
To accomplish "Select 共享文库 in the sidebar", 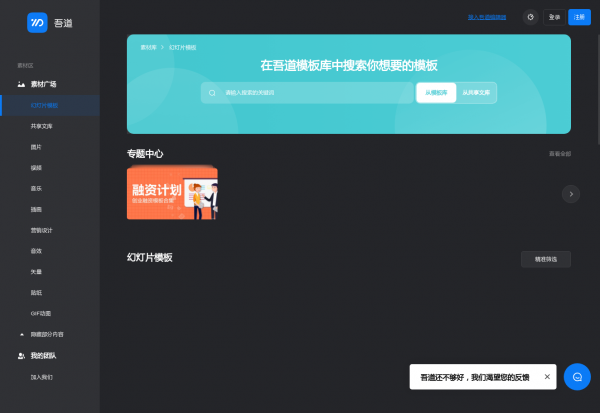I will pos(42,126).
